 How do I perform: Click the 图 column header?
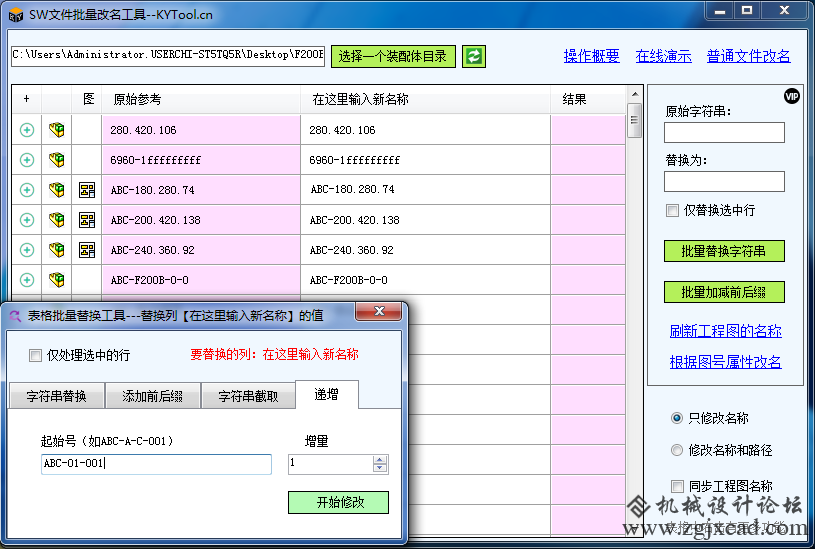87,99
